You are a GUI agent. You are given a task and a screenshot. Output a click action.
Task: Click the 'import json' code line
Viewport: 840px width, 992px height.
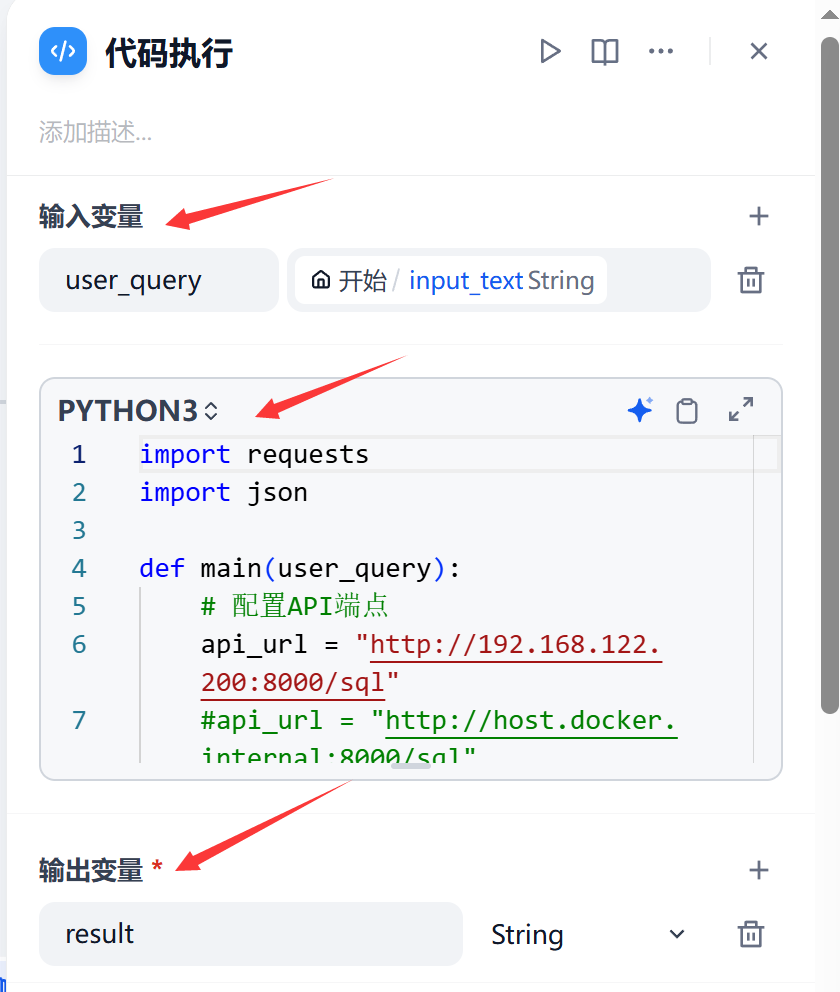[x=223, y=493]
